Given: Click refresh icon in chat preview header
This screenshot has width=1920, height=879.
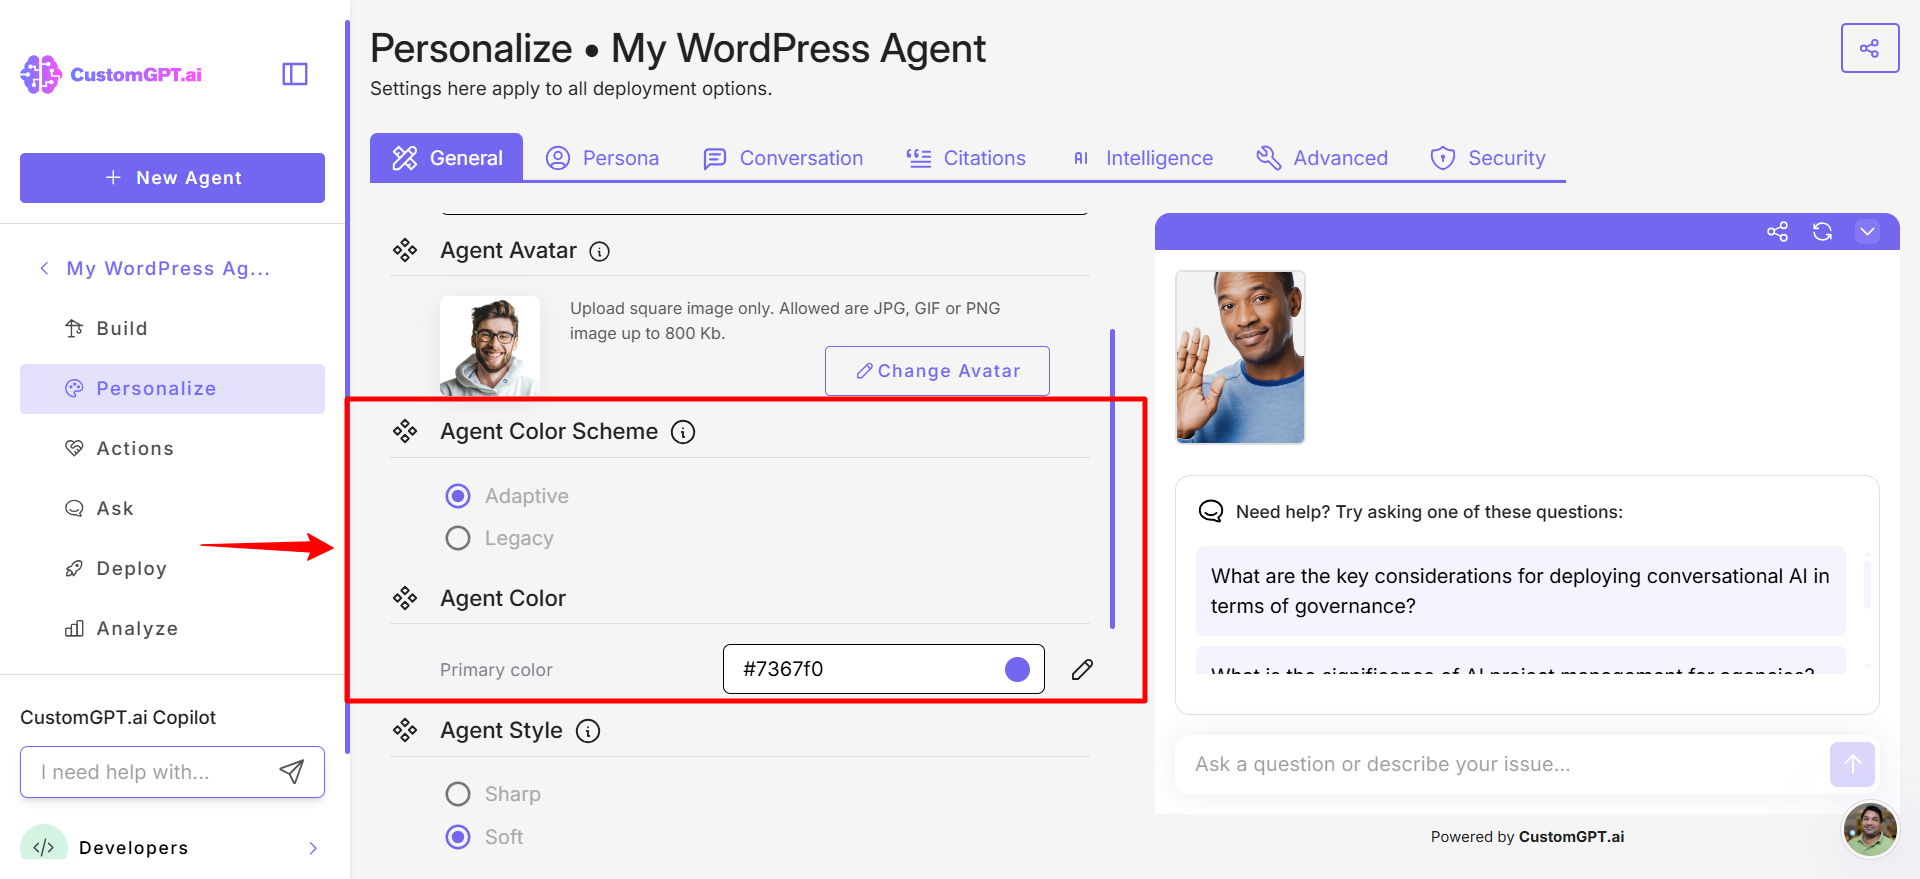Looking at the screenshot, I should pyautogui.click(x=1822, y=232).
